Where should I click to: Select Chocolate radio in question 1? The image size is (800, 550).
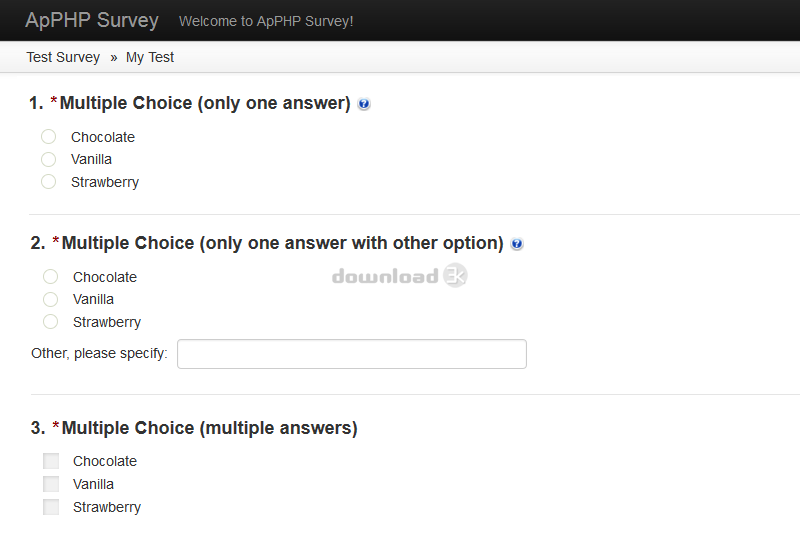coord(48,137)
